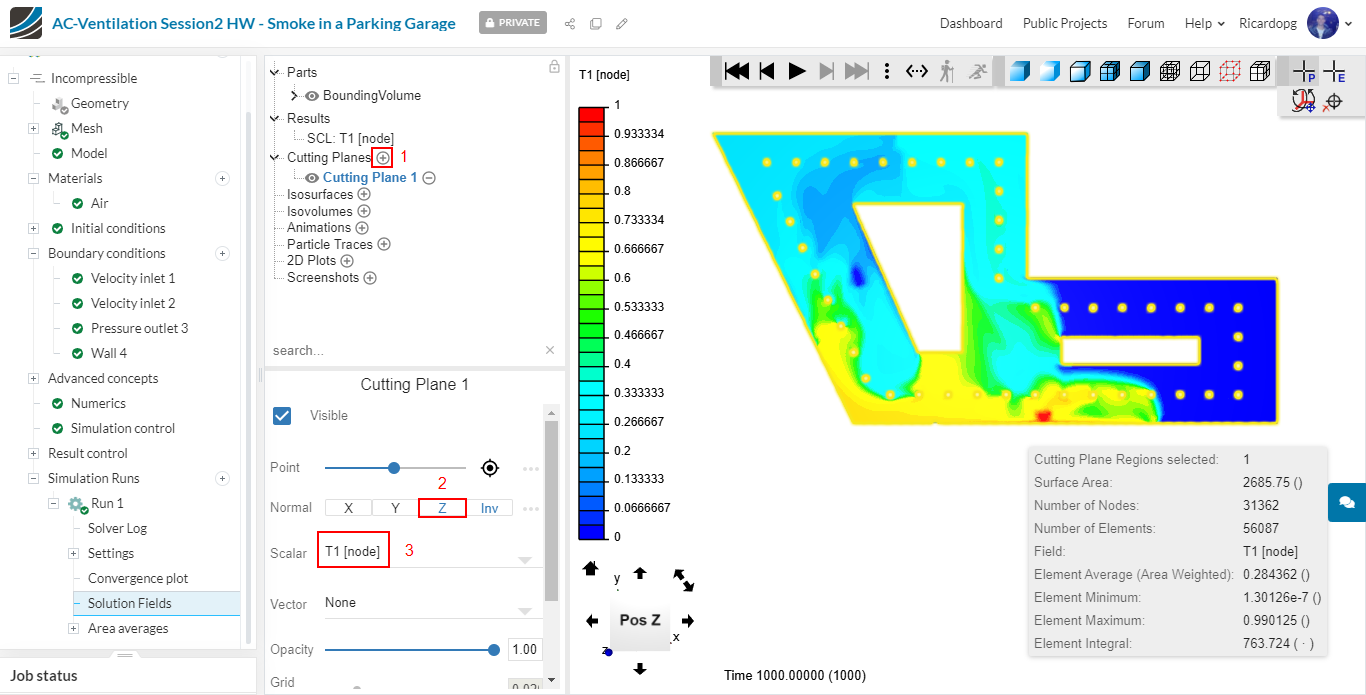Play the results animation
The height and width of the screenshot is (695, 1366).
pos(797,71)
